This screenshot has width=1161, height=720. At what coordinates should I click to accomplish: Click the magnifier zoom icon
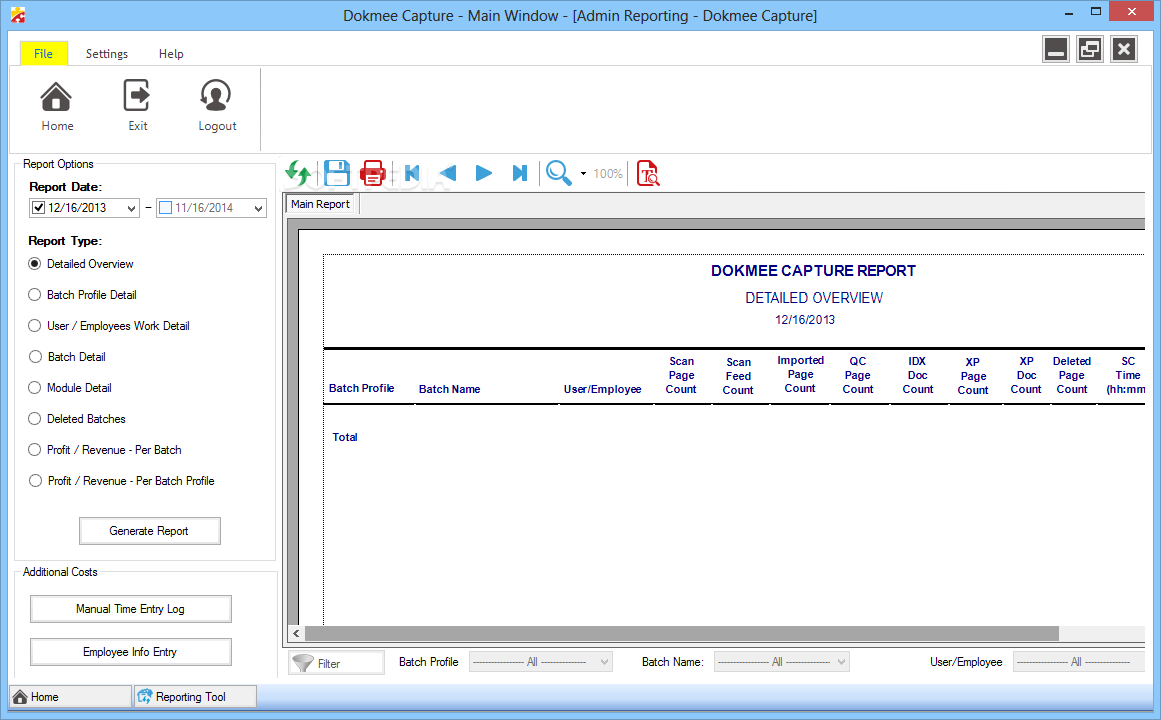[x=559, y=173]
